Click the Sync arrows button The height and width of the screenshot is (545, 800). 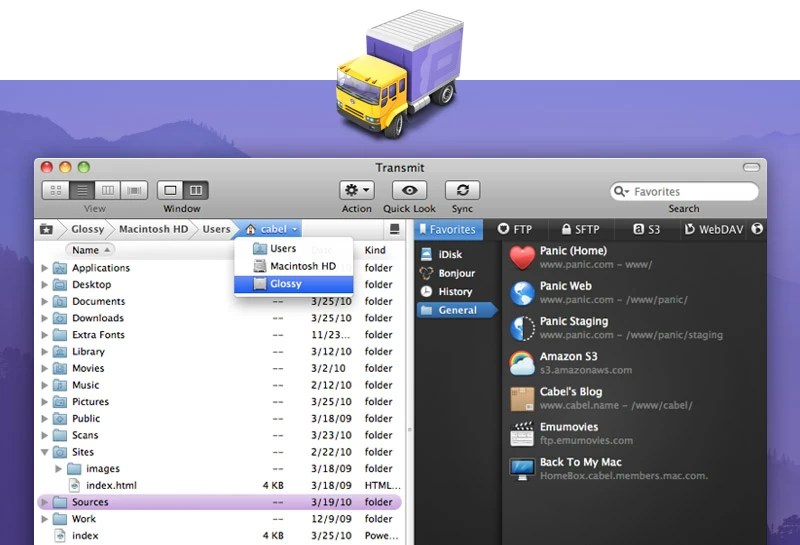click(x=462, y=190)
